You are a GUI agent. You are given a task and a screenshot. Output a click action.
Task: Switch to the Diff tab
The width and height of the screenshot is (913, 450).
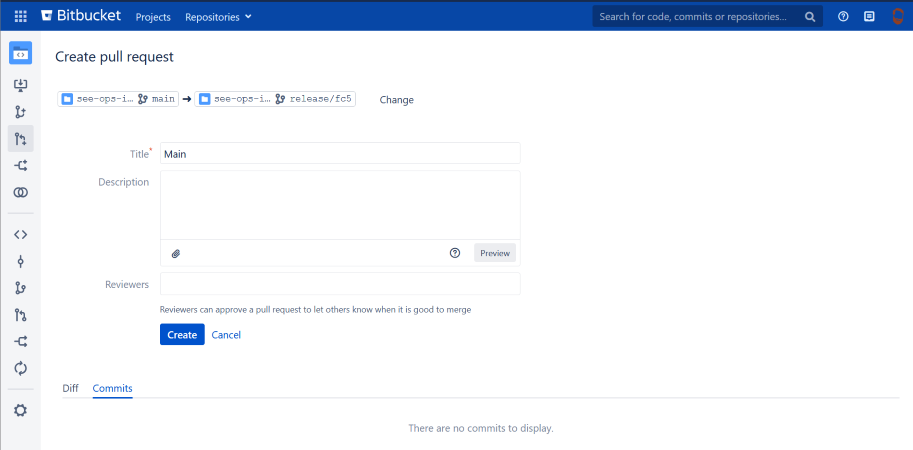click(70, 388)
